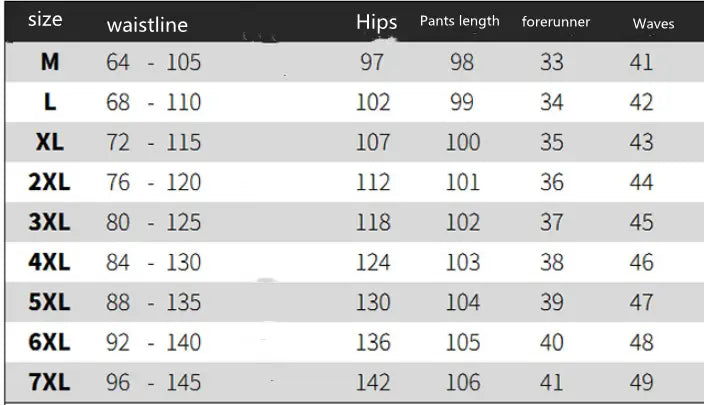Screen dimensions: 704x405
Task: Click the 'waistline' column header
Action: 147,25
